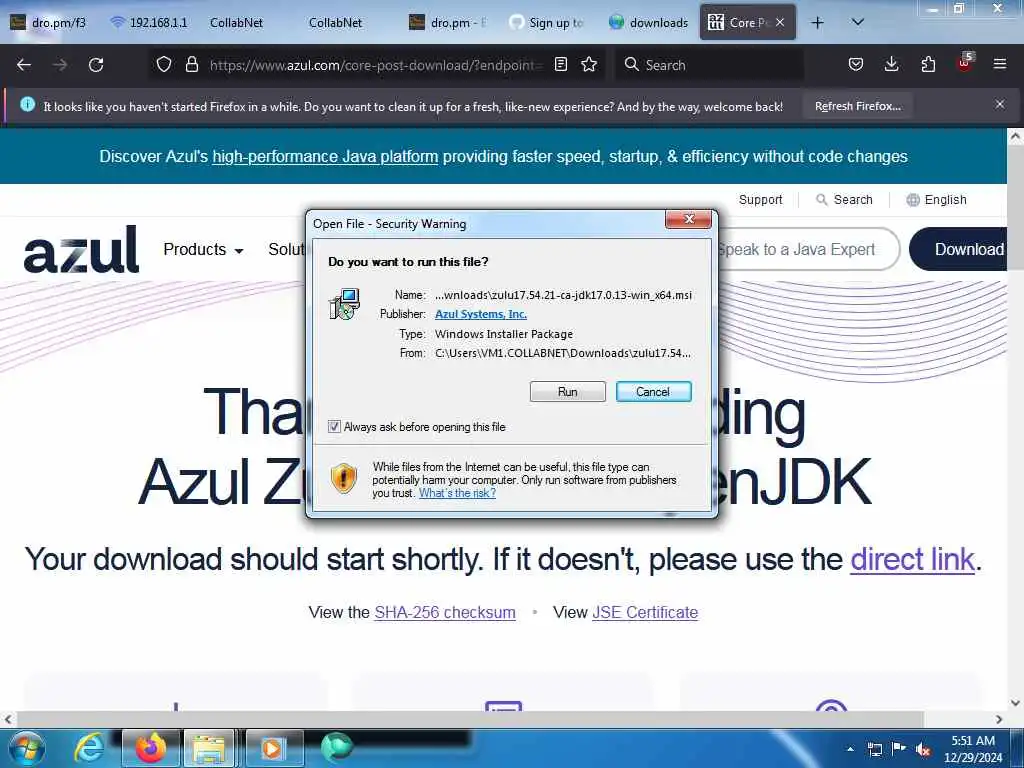
Task: Click the azul.com URL address field
Action: pos(376,65)
